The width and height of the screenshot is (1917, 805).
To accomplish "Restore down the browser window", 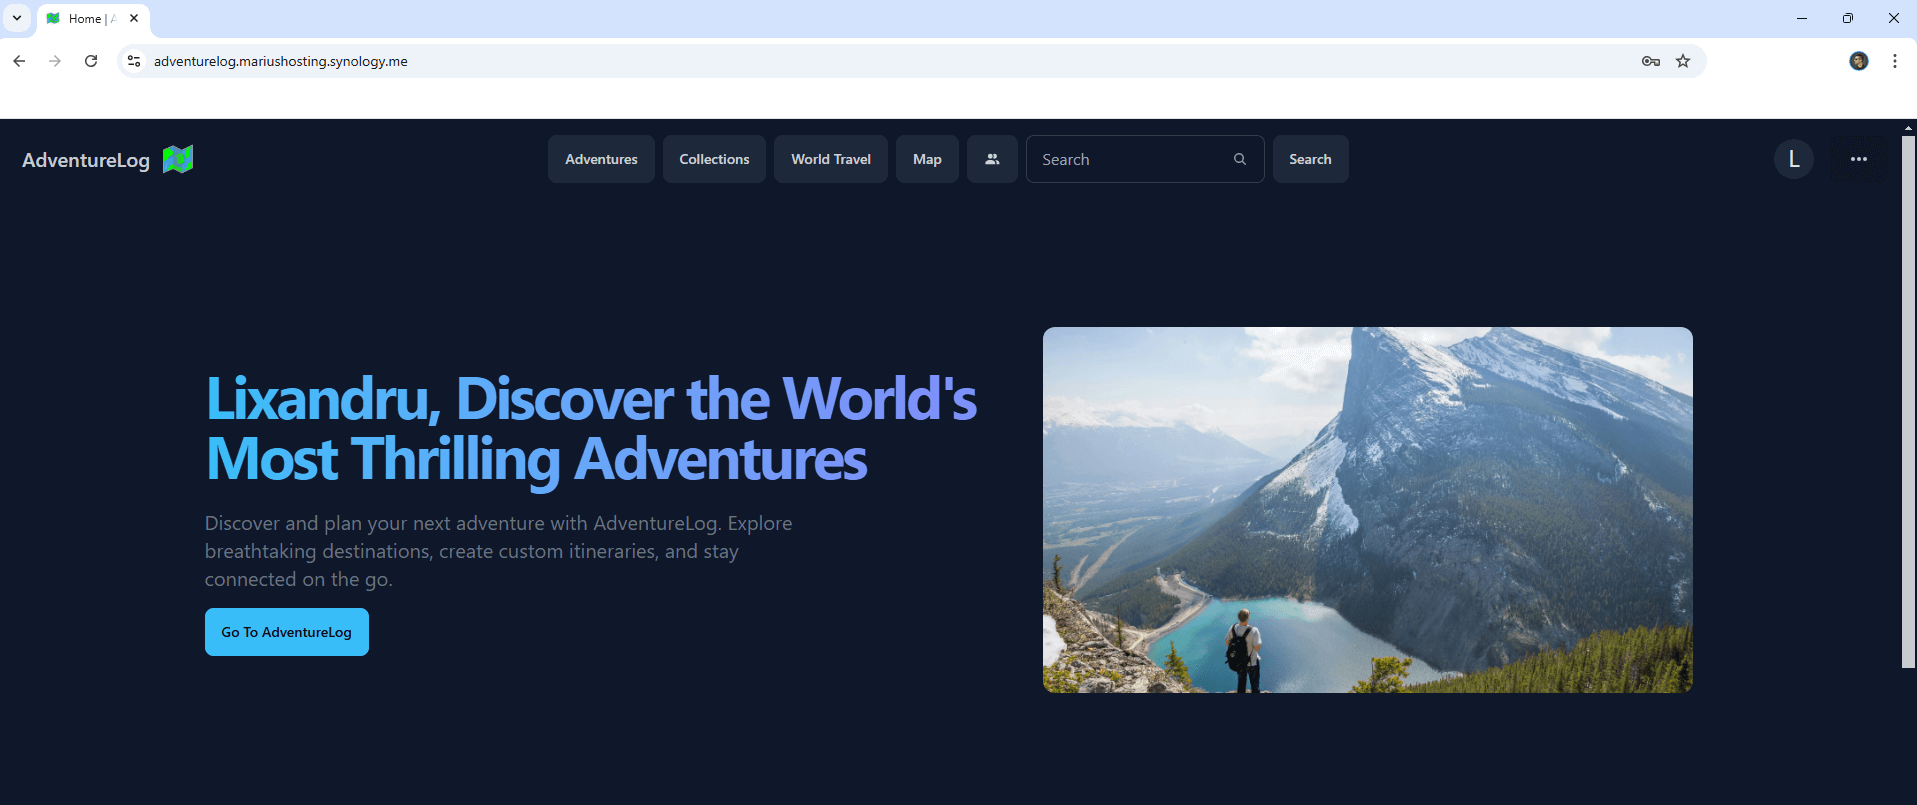I will pyautogui.click(x=1848, y=18).
